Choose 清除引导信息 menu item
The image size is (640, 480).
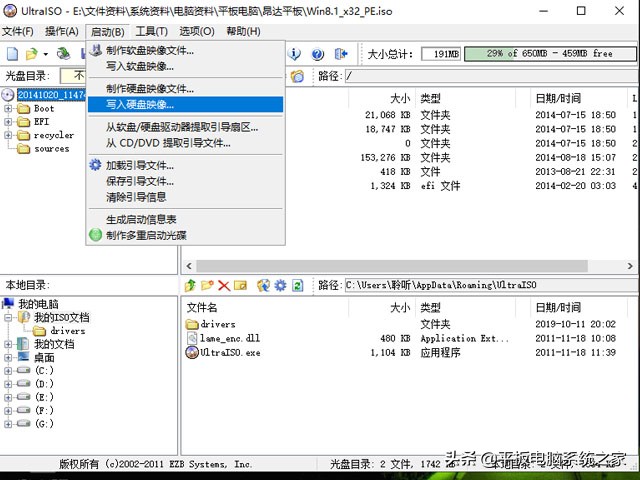tap(185, 197)
